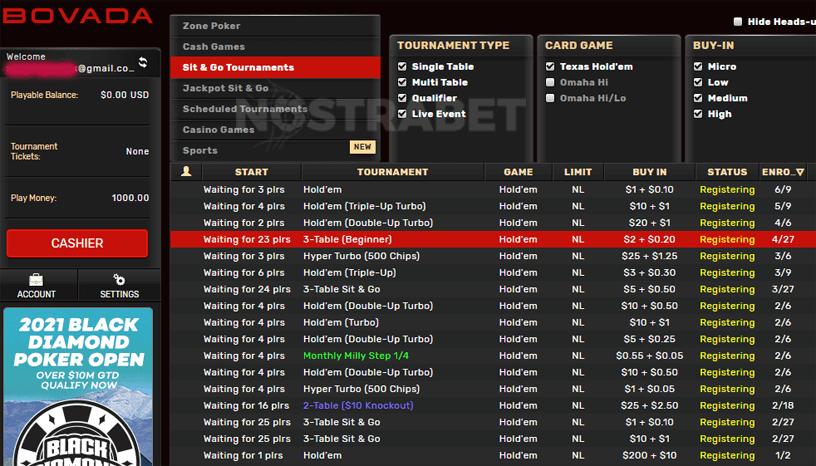Open Sports section
Image resolution: width=816 pixels, height=466 pixels.
(275, 150)
